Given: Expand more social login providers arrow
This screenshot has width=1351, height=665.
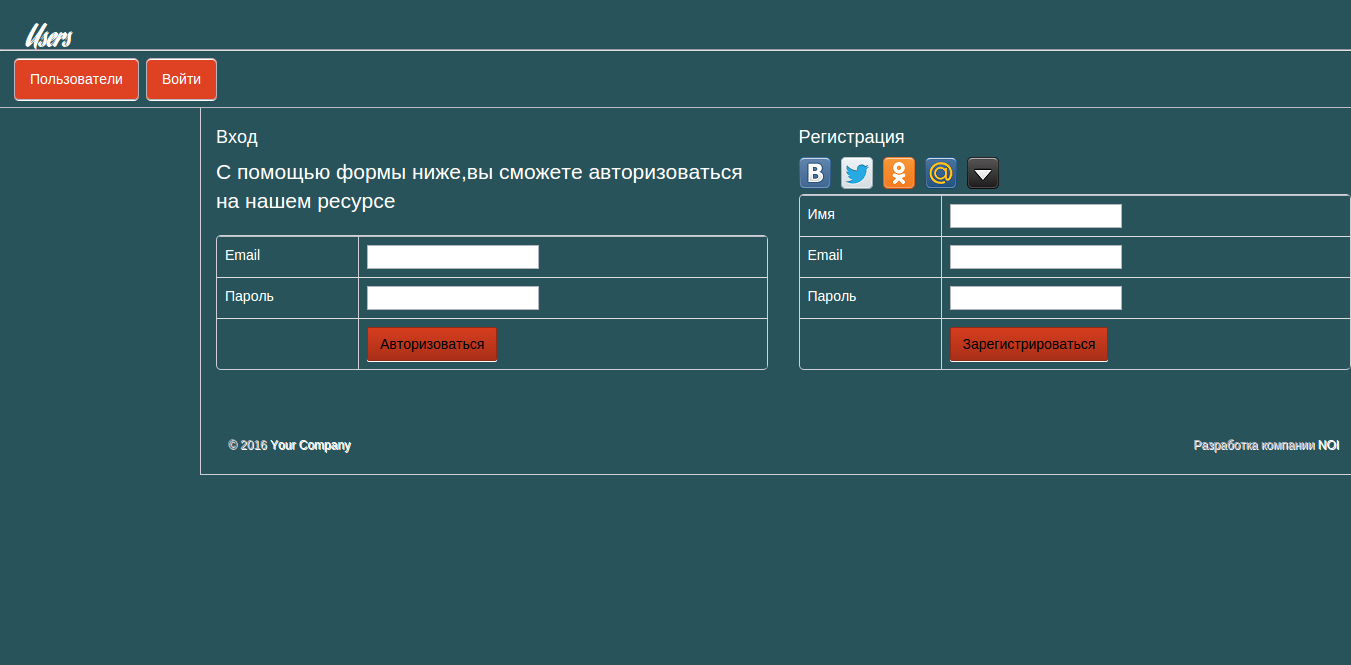Looking at the screenshot, I should pyautogui.click(x=983, y=173).
